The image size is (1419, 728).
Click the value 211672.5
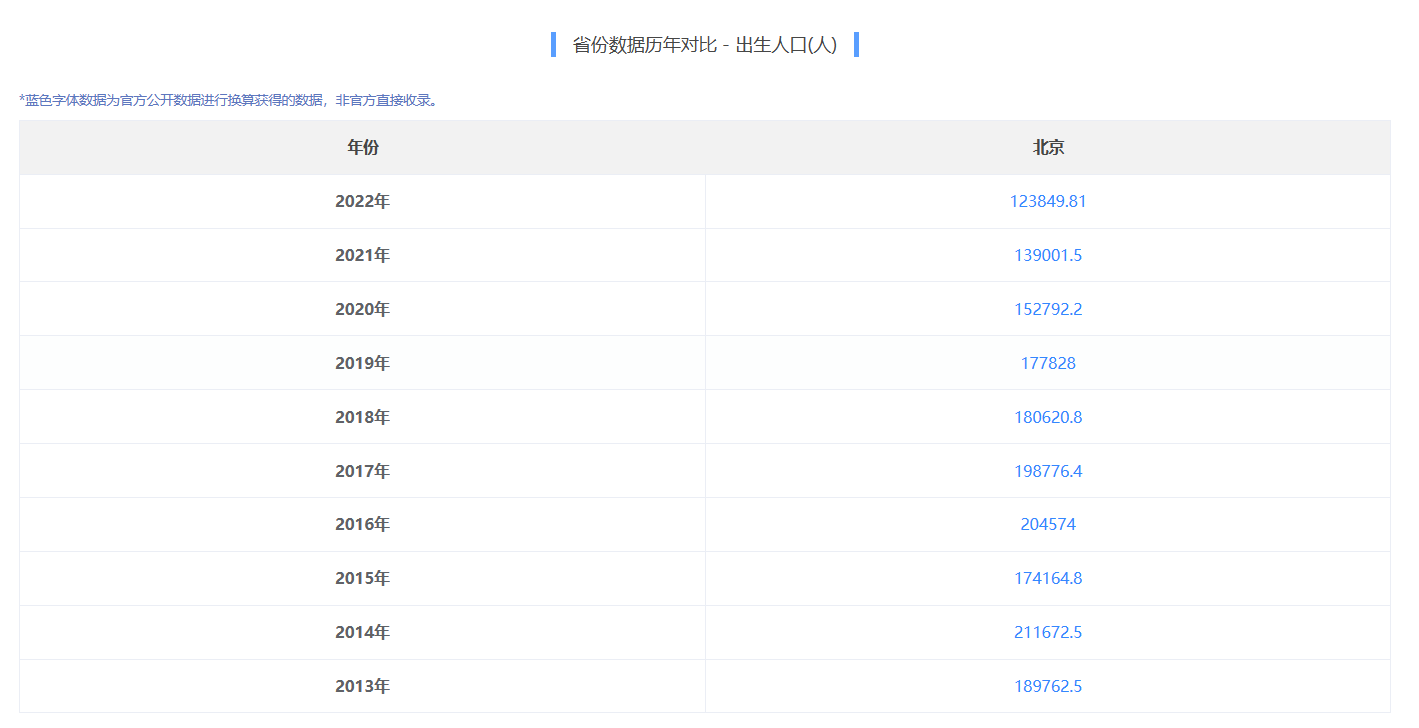click(x=1048, y=632)
